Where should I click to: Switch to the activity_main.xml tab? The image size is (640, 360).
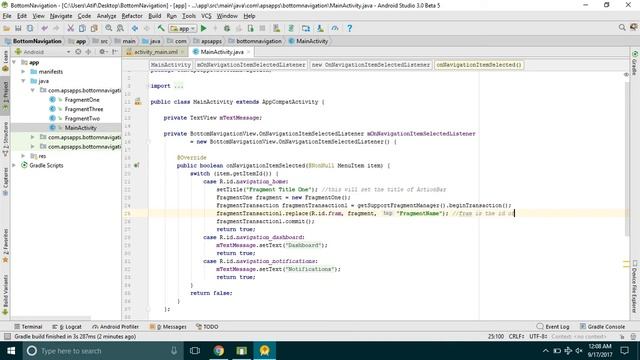click(156, 52)
